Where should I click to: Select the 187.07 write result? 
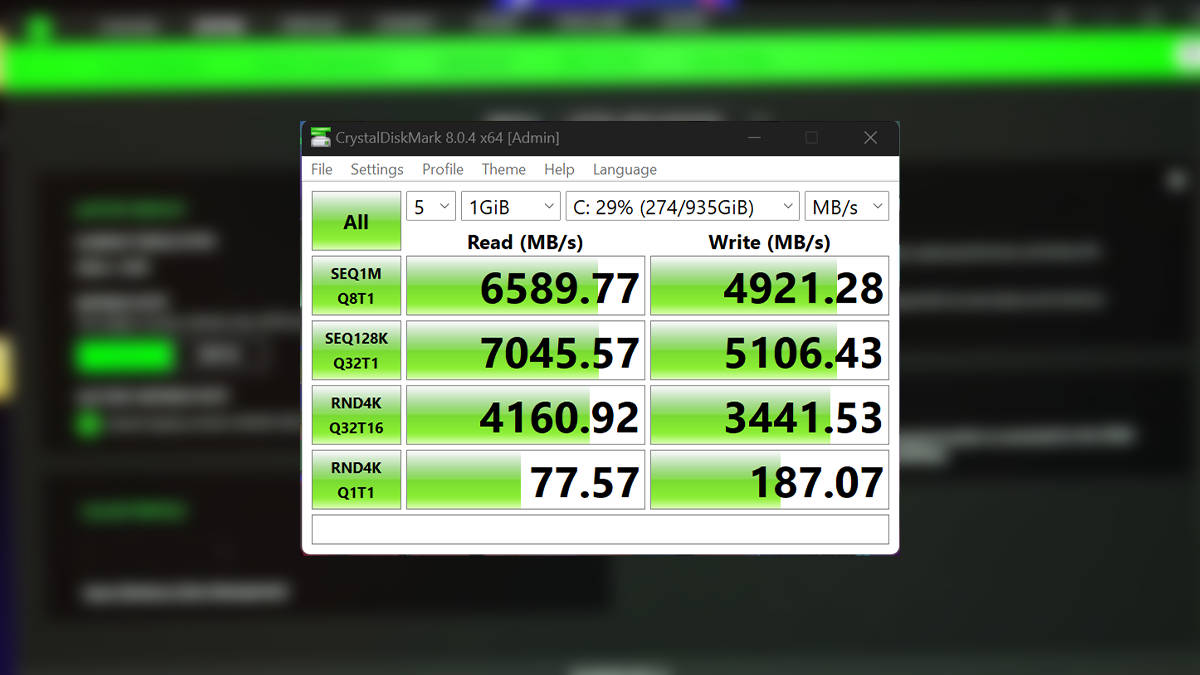[769, 480]
